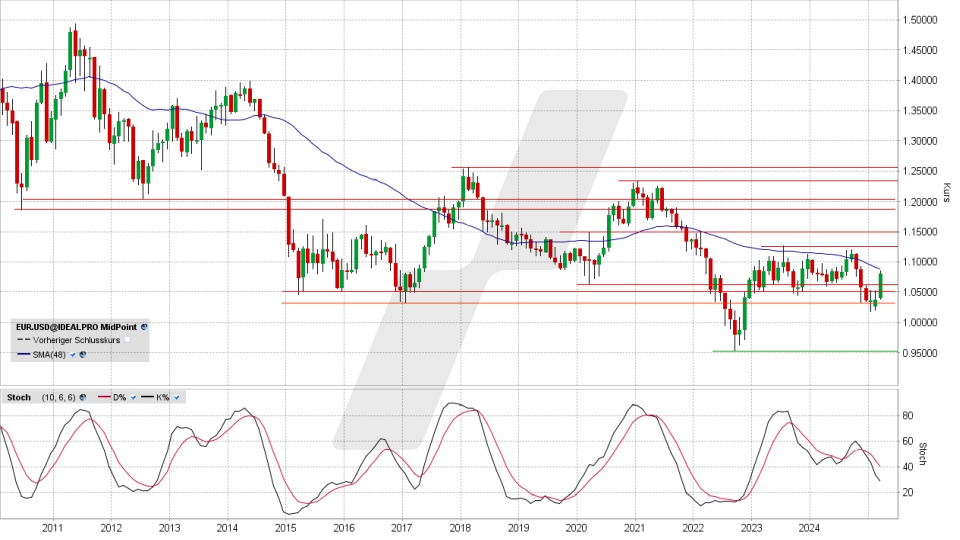This screenshot has width=960, height=540.
Task: Click the Kurs axis title
Action: [947, 192]
